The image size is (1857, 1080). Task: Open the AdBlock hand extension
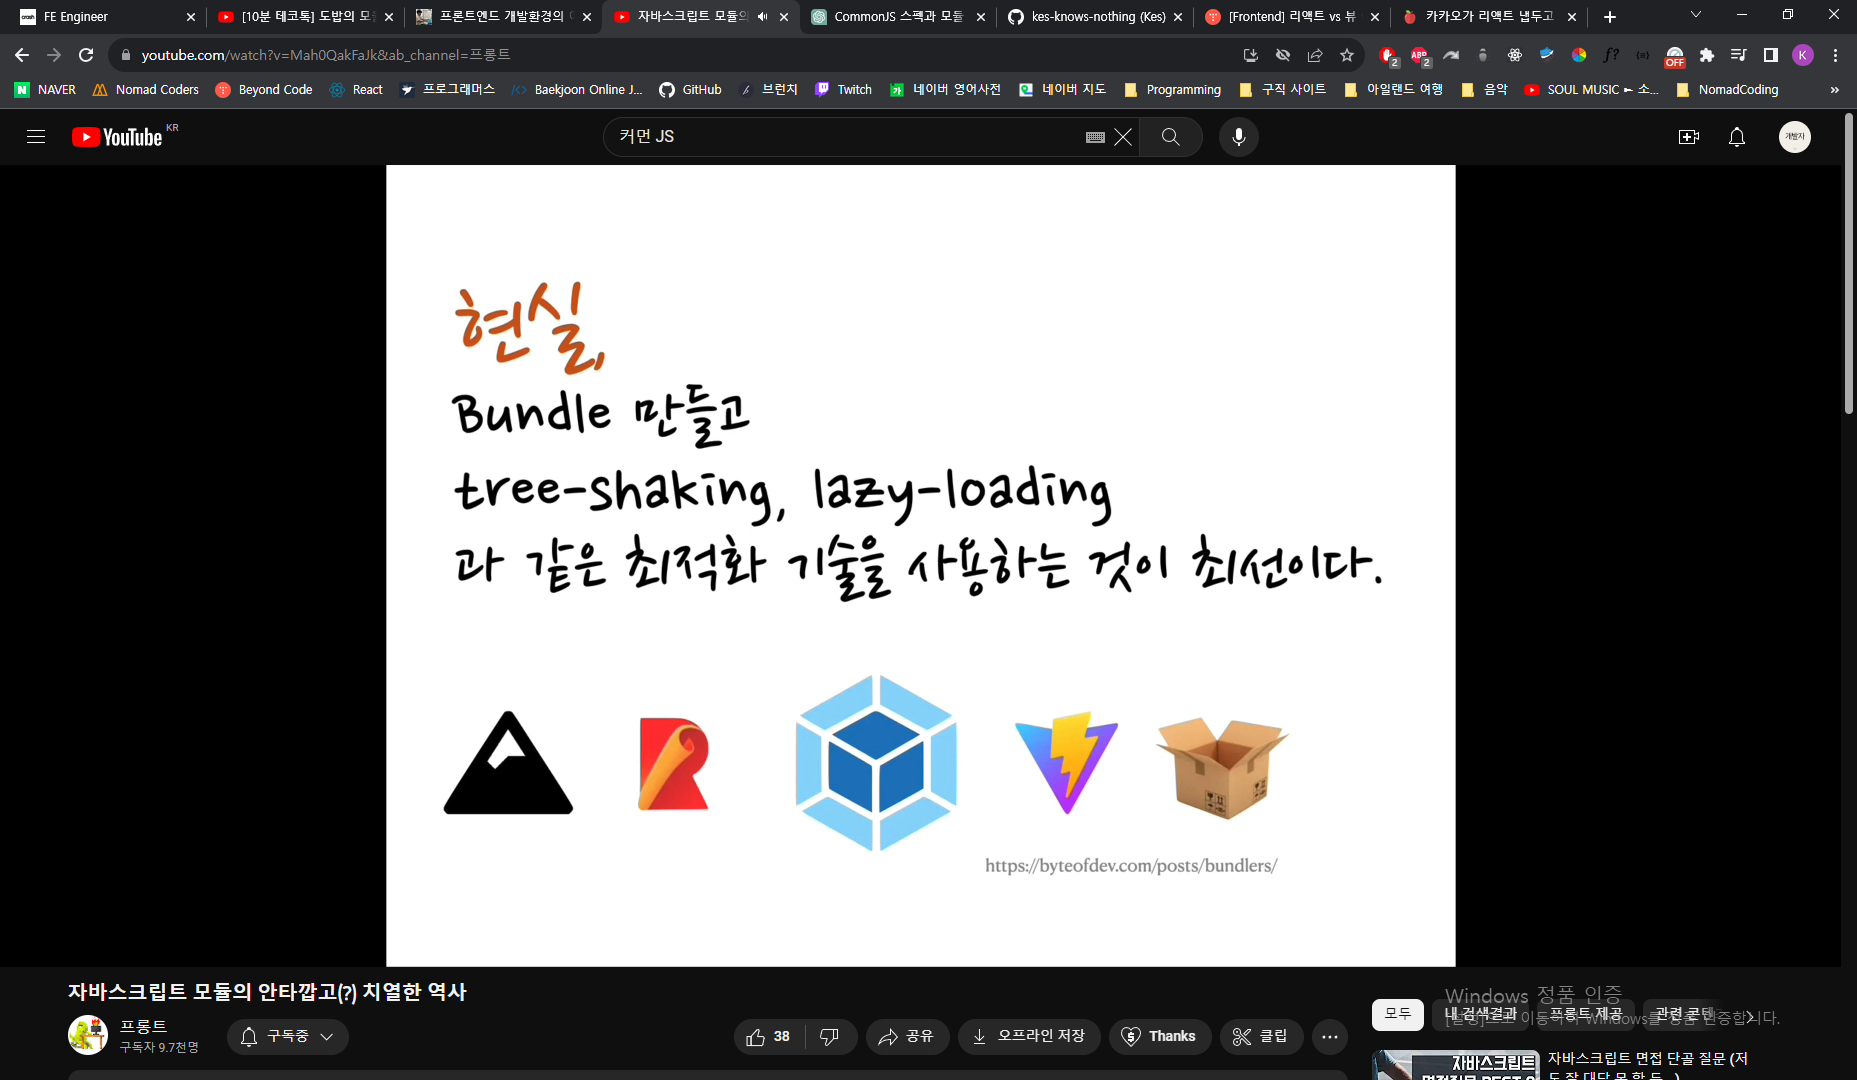coord(1387,55)
